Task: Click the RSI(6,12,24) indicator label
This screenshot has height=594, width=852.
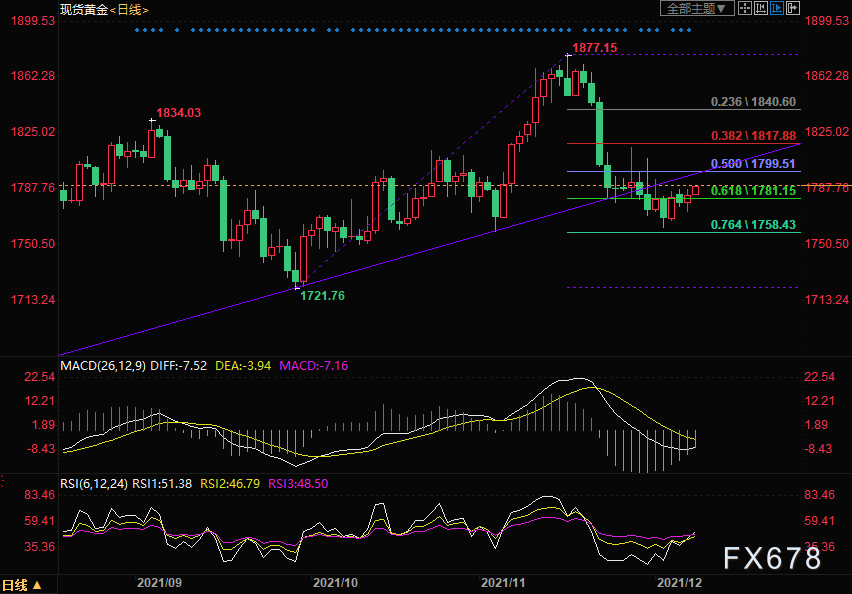Action: 94,484
